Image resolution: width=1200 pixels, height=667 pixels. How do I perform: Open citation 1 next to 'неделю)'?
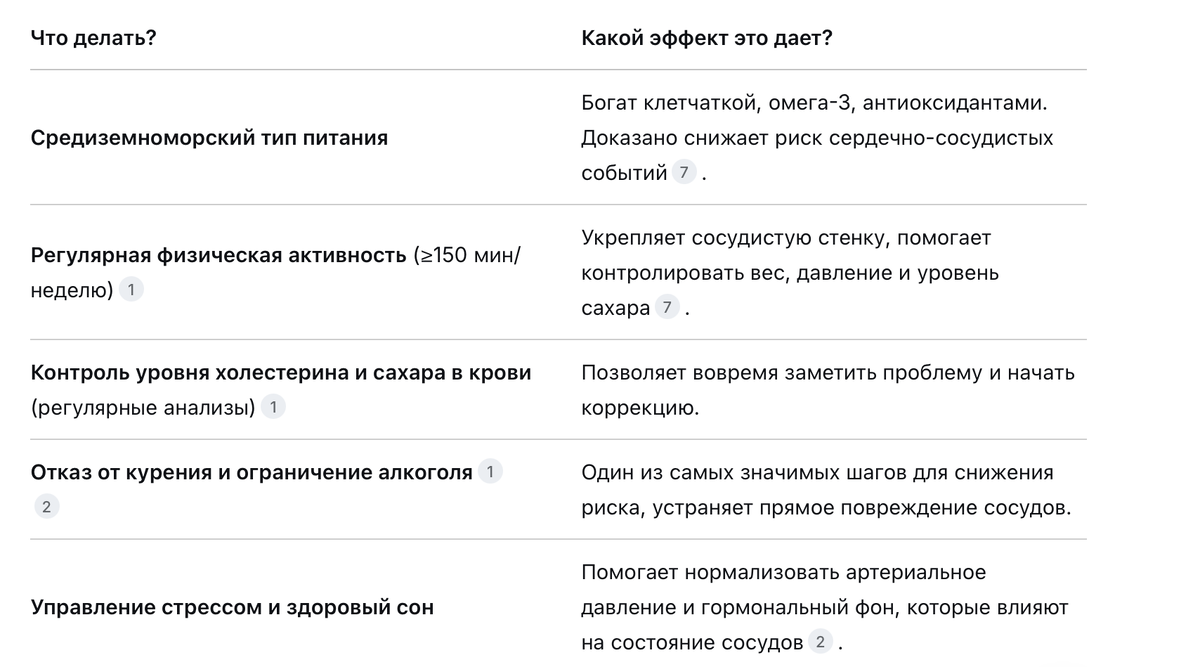(131, 290)
